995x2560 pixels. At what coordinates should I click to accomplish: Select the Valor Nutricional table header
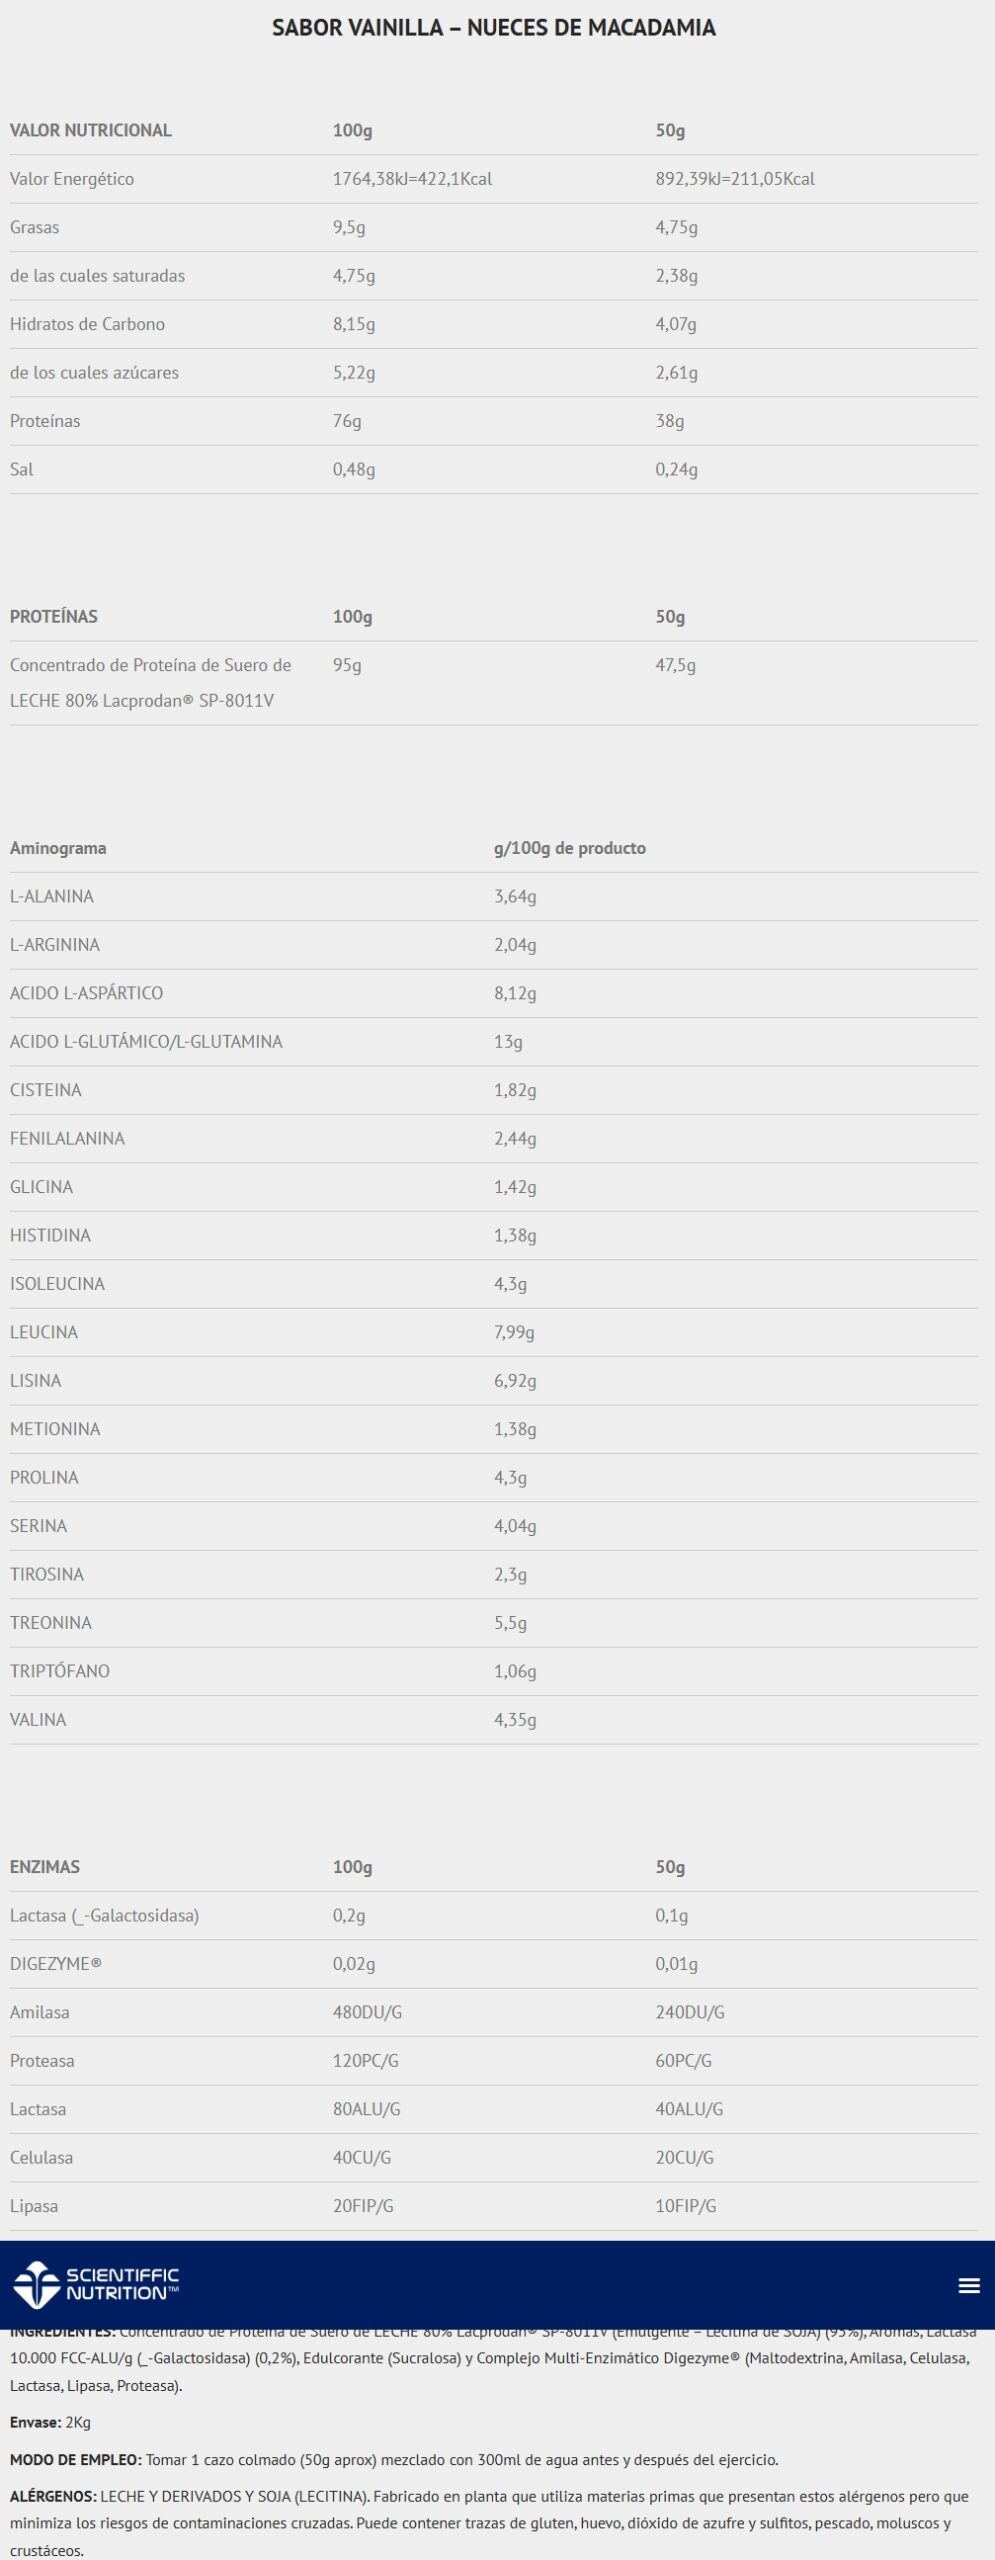point(91,130)
